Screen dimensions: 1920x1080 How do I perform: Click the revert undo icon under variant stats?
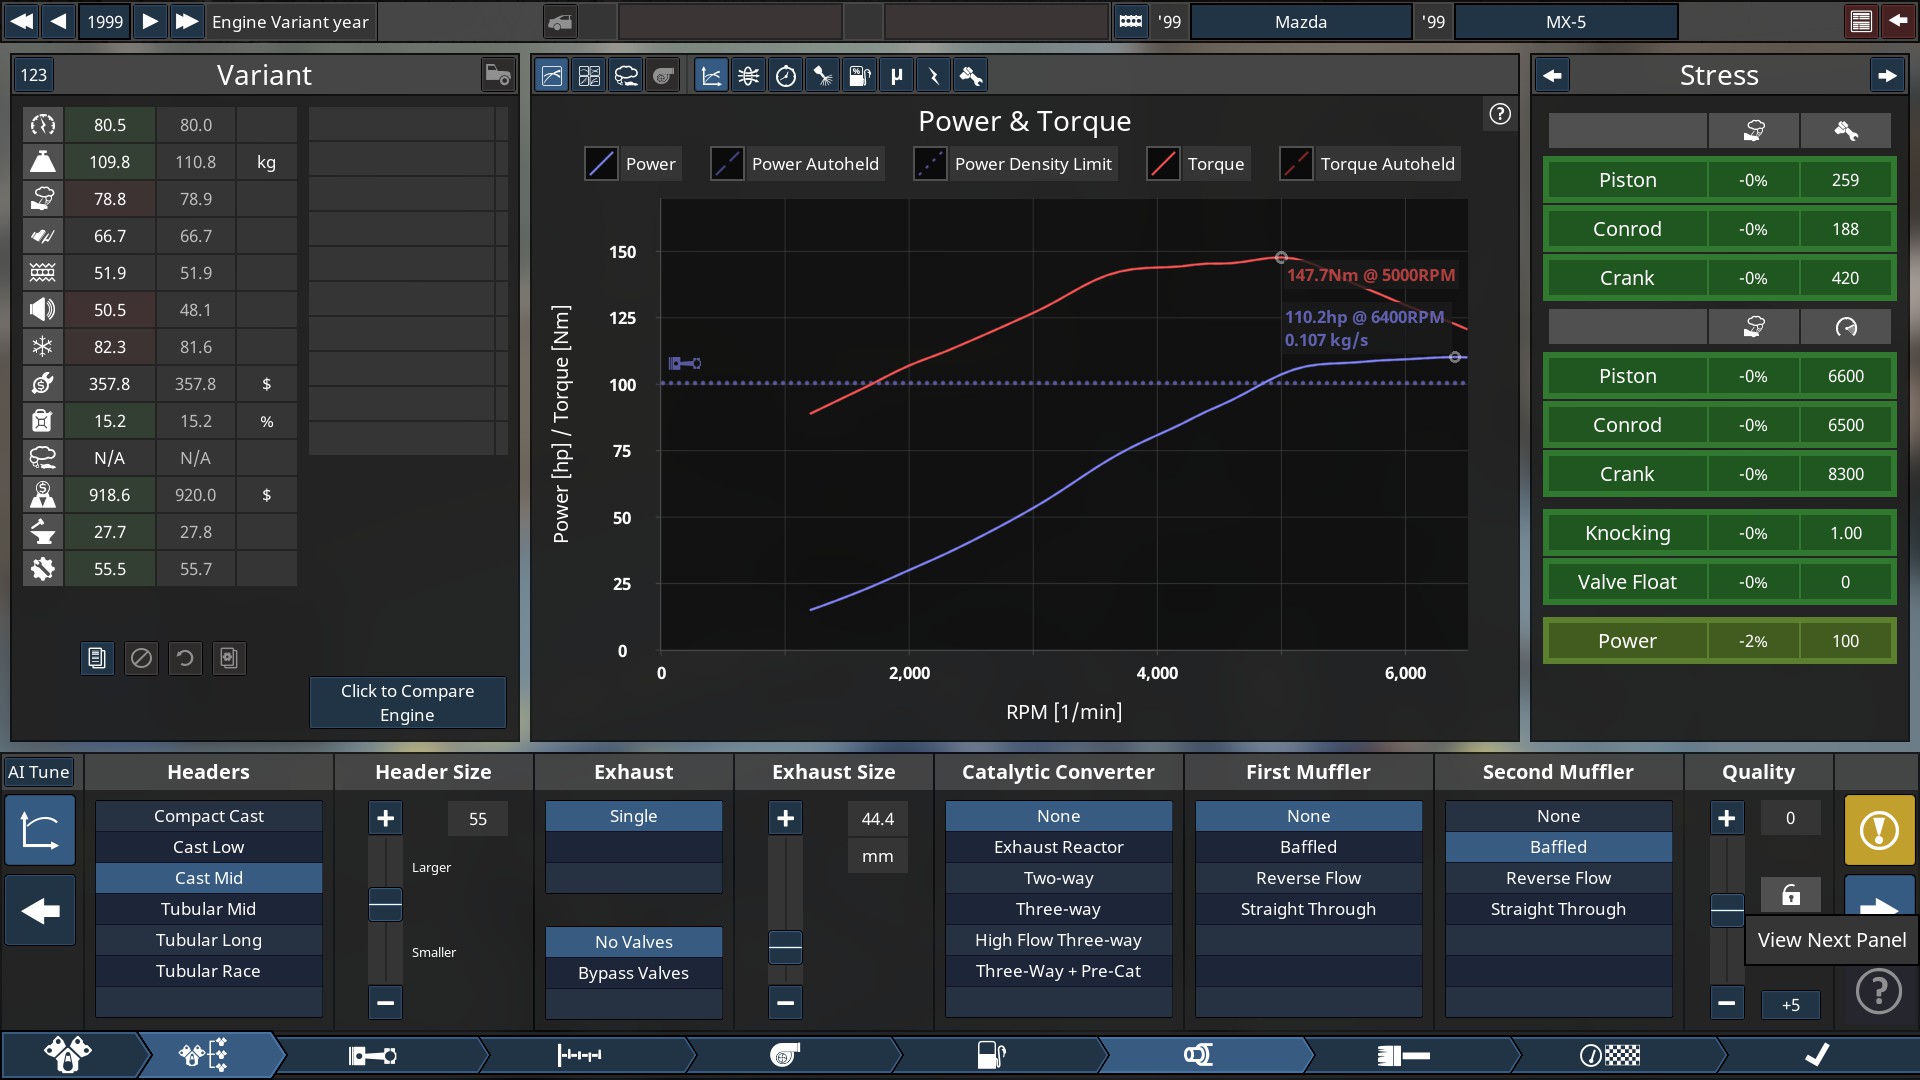click(185, 658)
